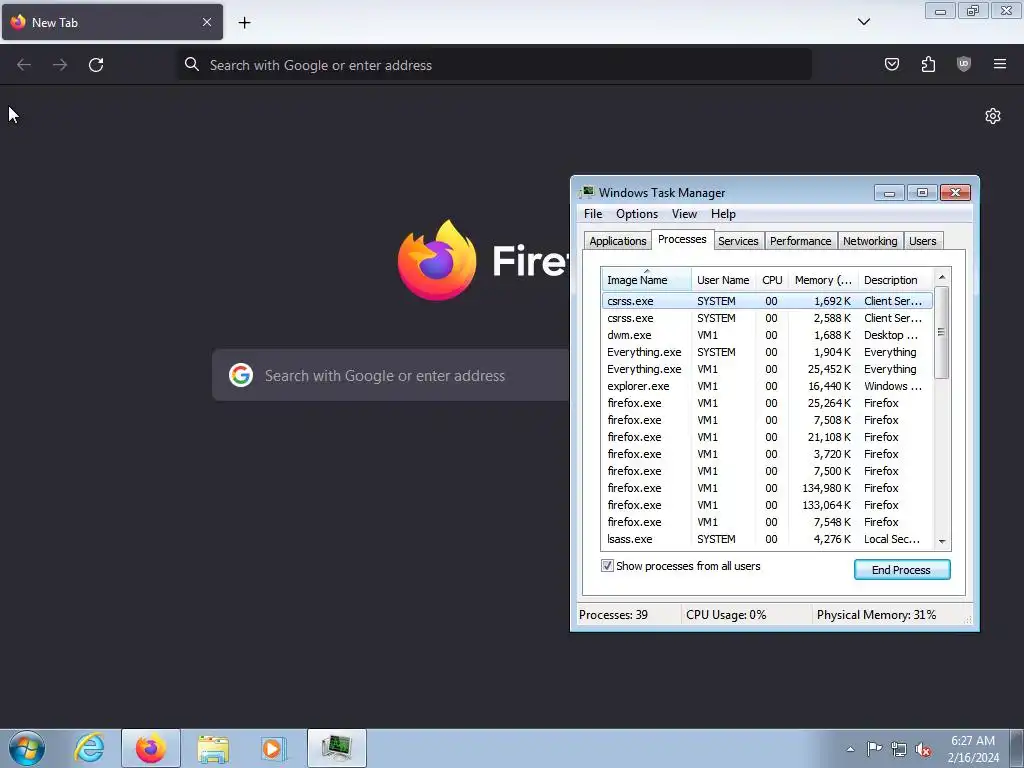Screen dimensions: 1024x768
Task: Select firefox.exe row using 25,264 K
Action: point(767,403)
